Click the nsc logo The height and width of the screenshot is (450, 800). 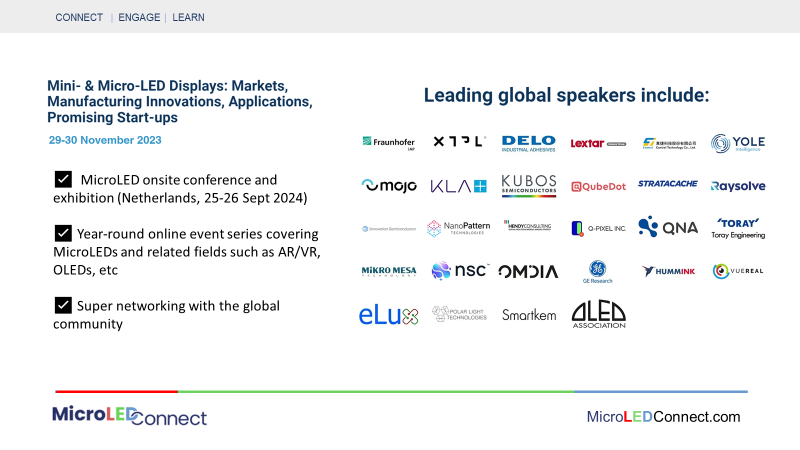coord(460,270)
